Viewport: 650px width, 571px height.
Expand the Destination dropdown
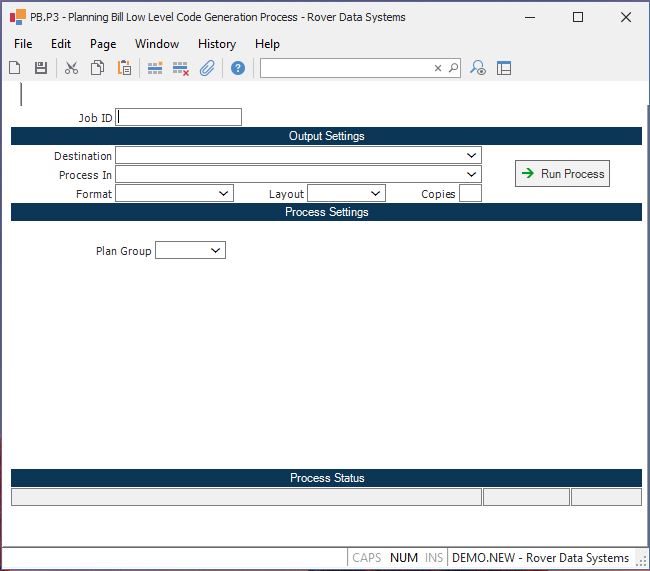click(471, 155)
